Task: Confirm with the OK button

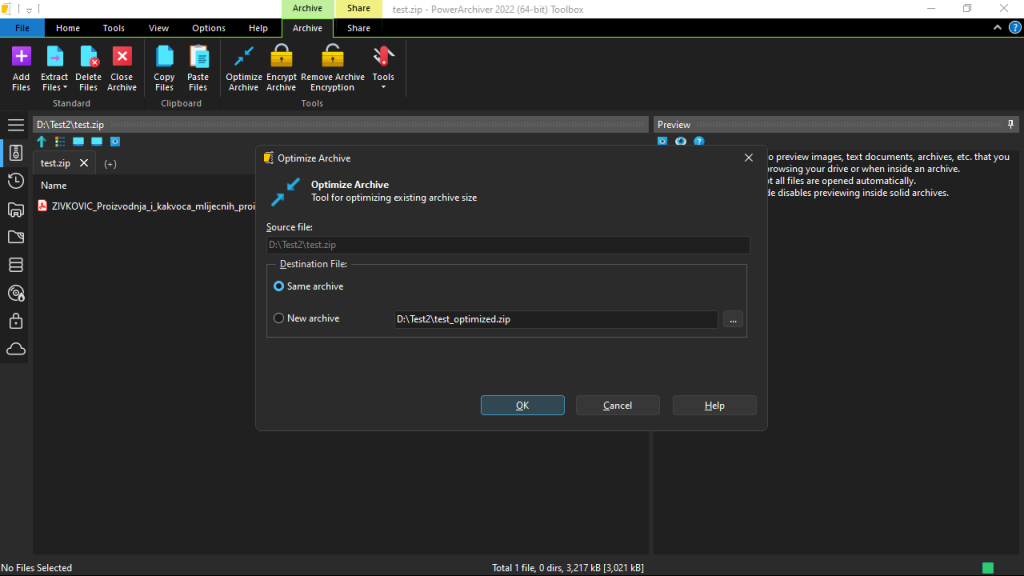Action: (x=522, y=406)
